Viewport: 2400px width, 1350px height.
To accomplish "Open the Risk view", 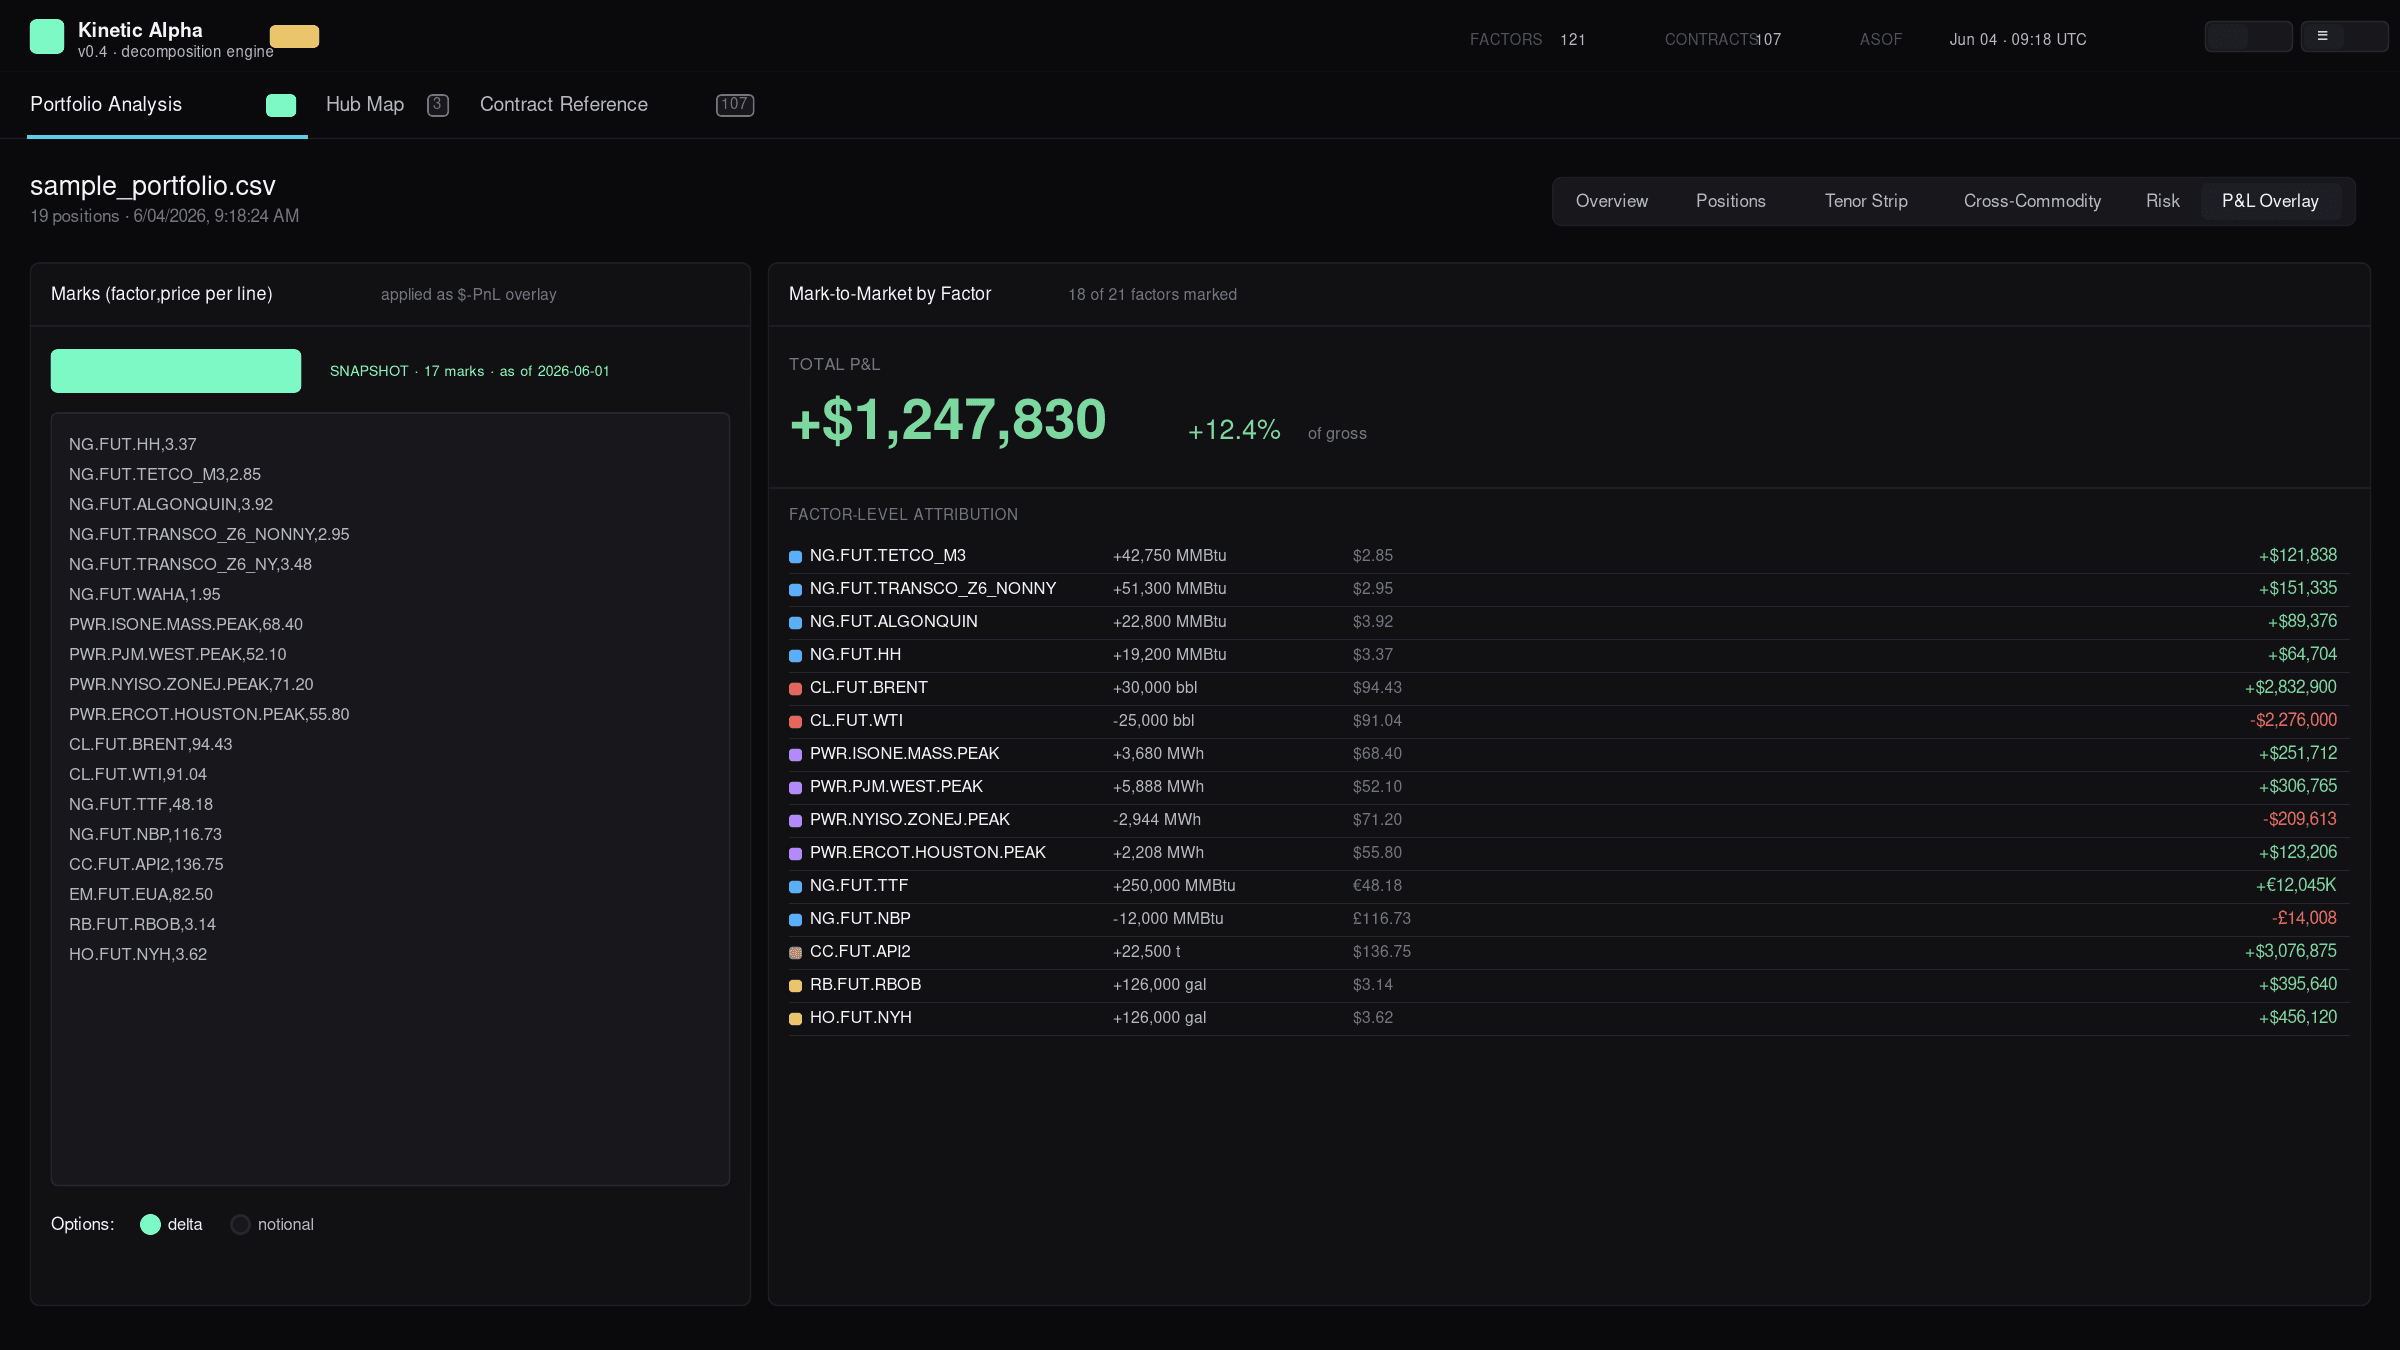I will [2162, 201].
